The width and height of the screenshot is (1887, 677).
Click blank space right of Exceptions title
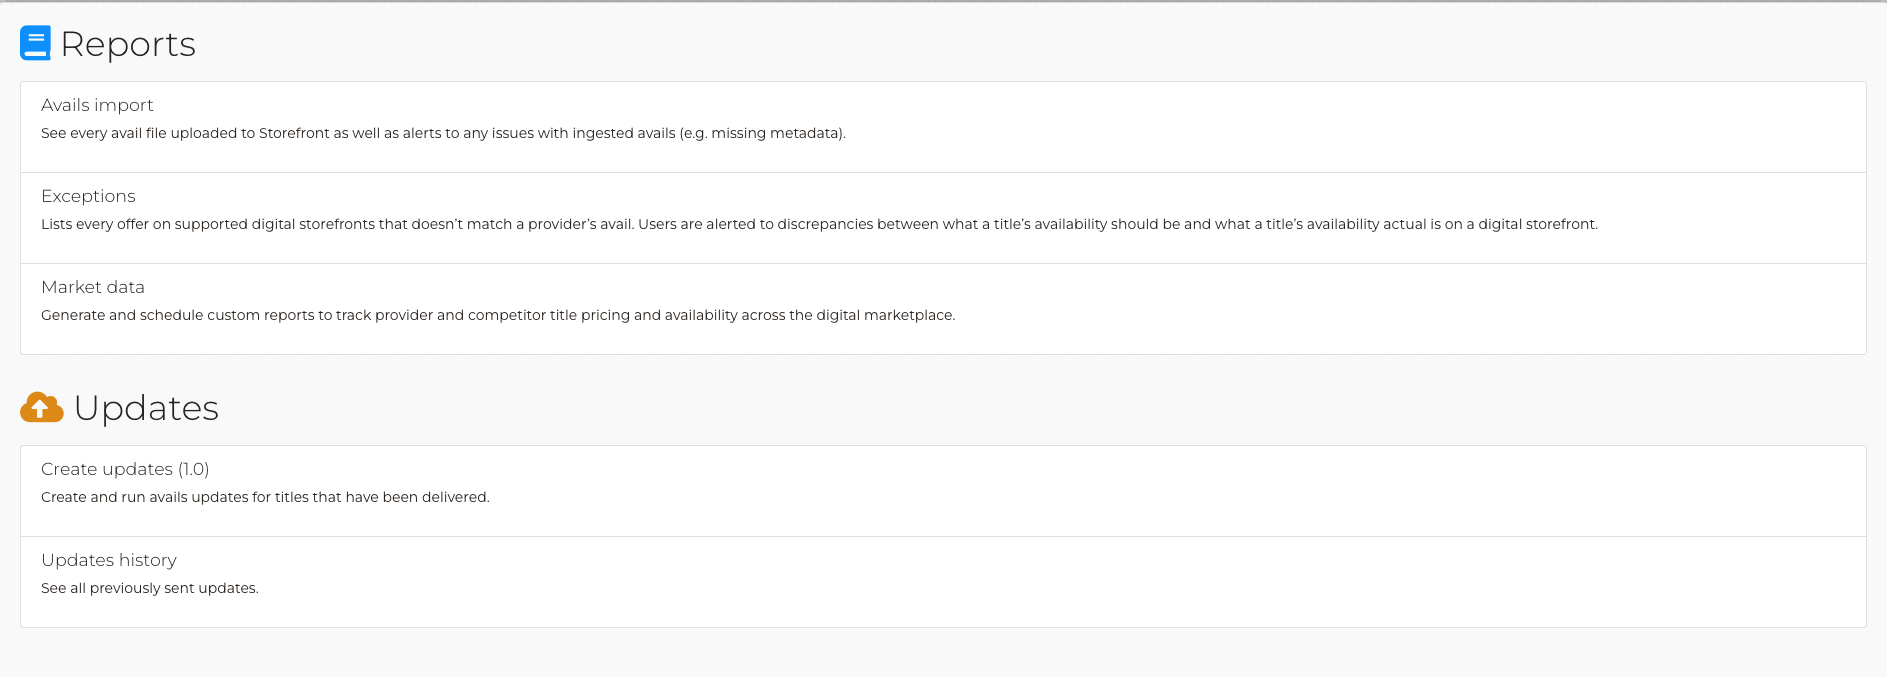[x=900, y=196]
